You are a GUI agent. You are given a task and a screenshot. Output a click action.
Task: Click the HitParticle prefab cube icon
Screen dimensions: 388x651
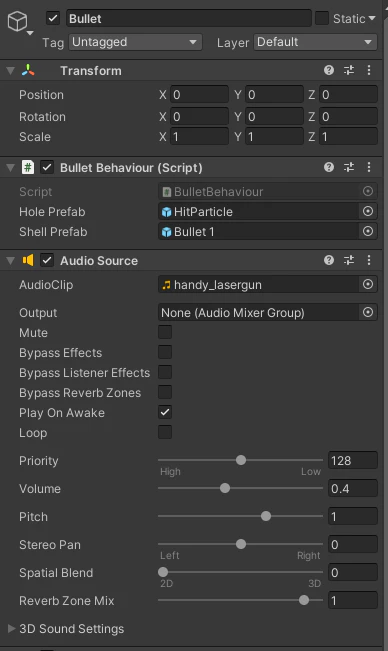166,212
